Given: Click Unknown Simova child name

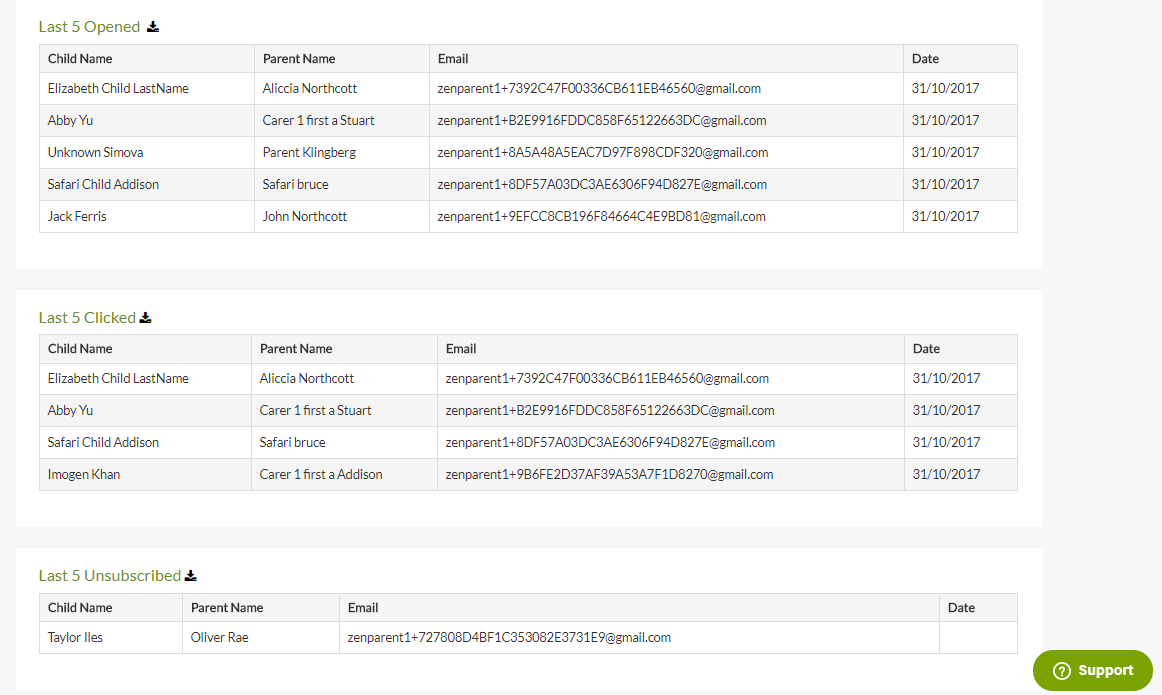Looking at the screenshot, I should (x=96, y=152).
